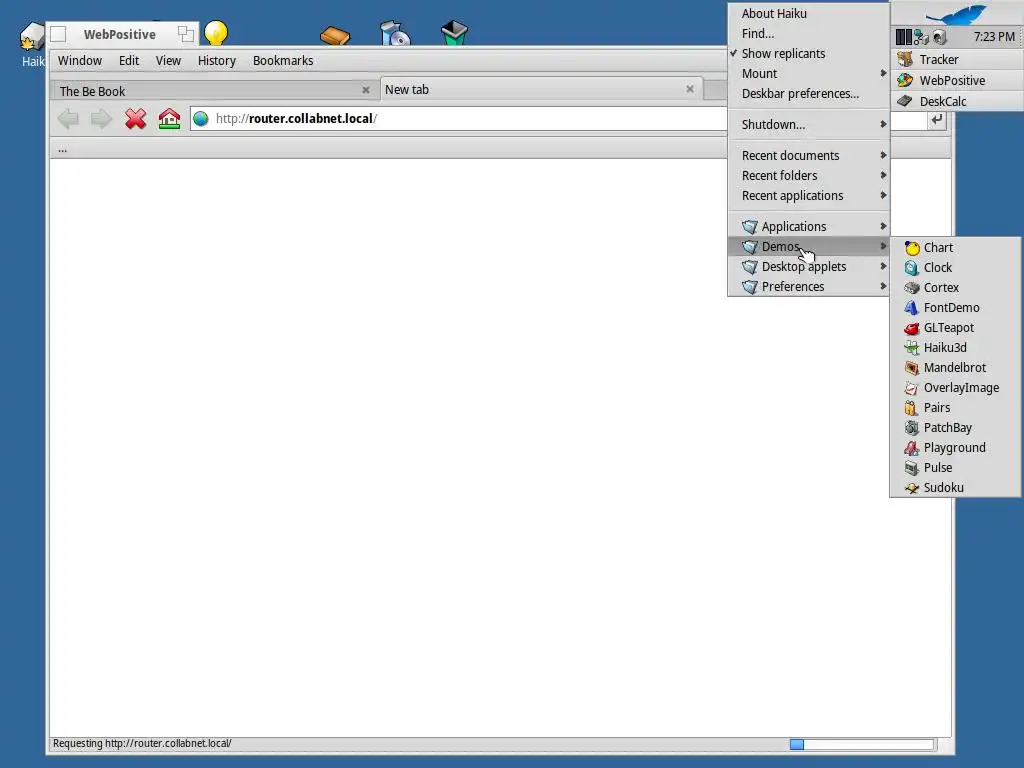The height and width of the screenshot is (768, 1024).
Task: Launch the GLTeapot demo
Action: [x=955, y=328]
